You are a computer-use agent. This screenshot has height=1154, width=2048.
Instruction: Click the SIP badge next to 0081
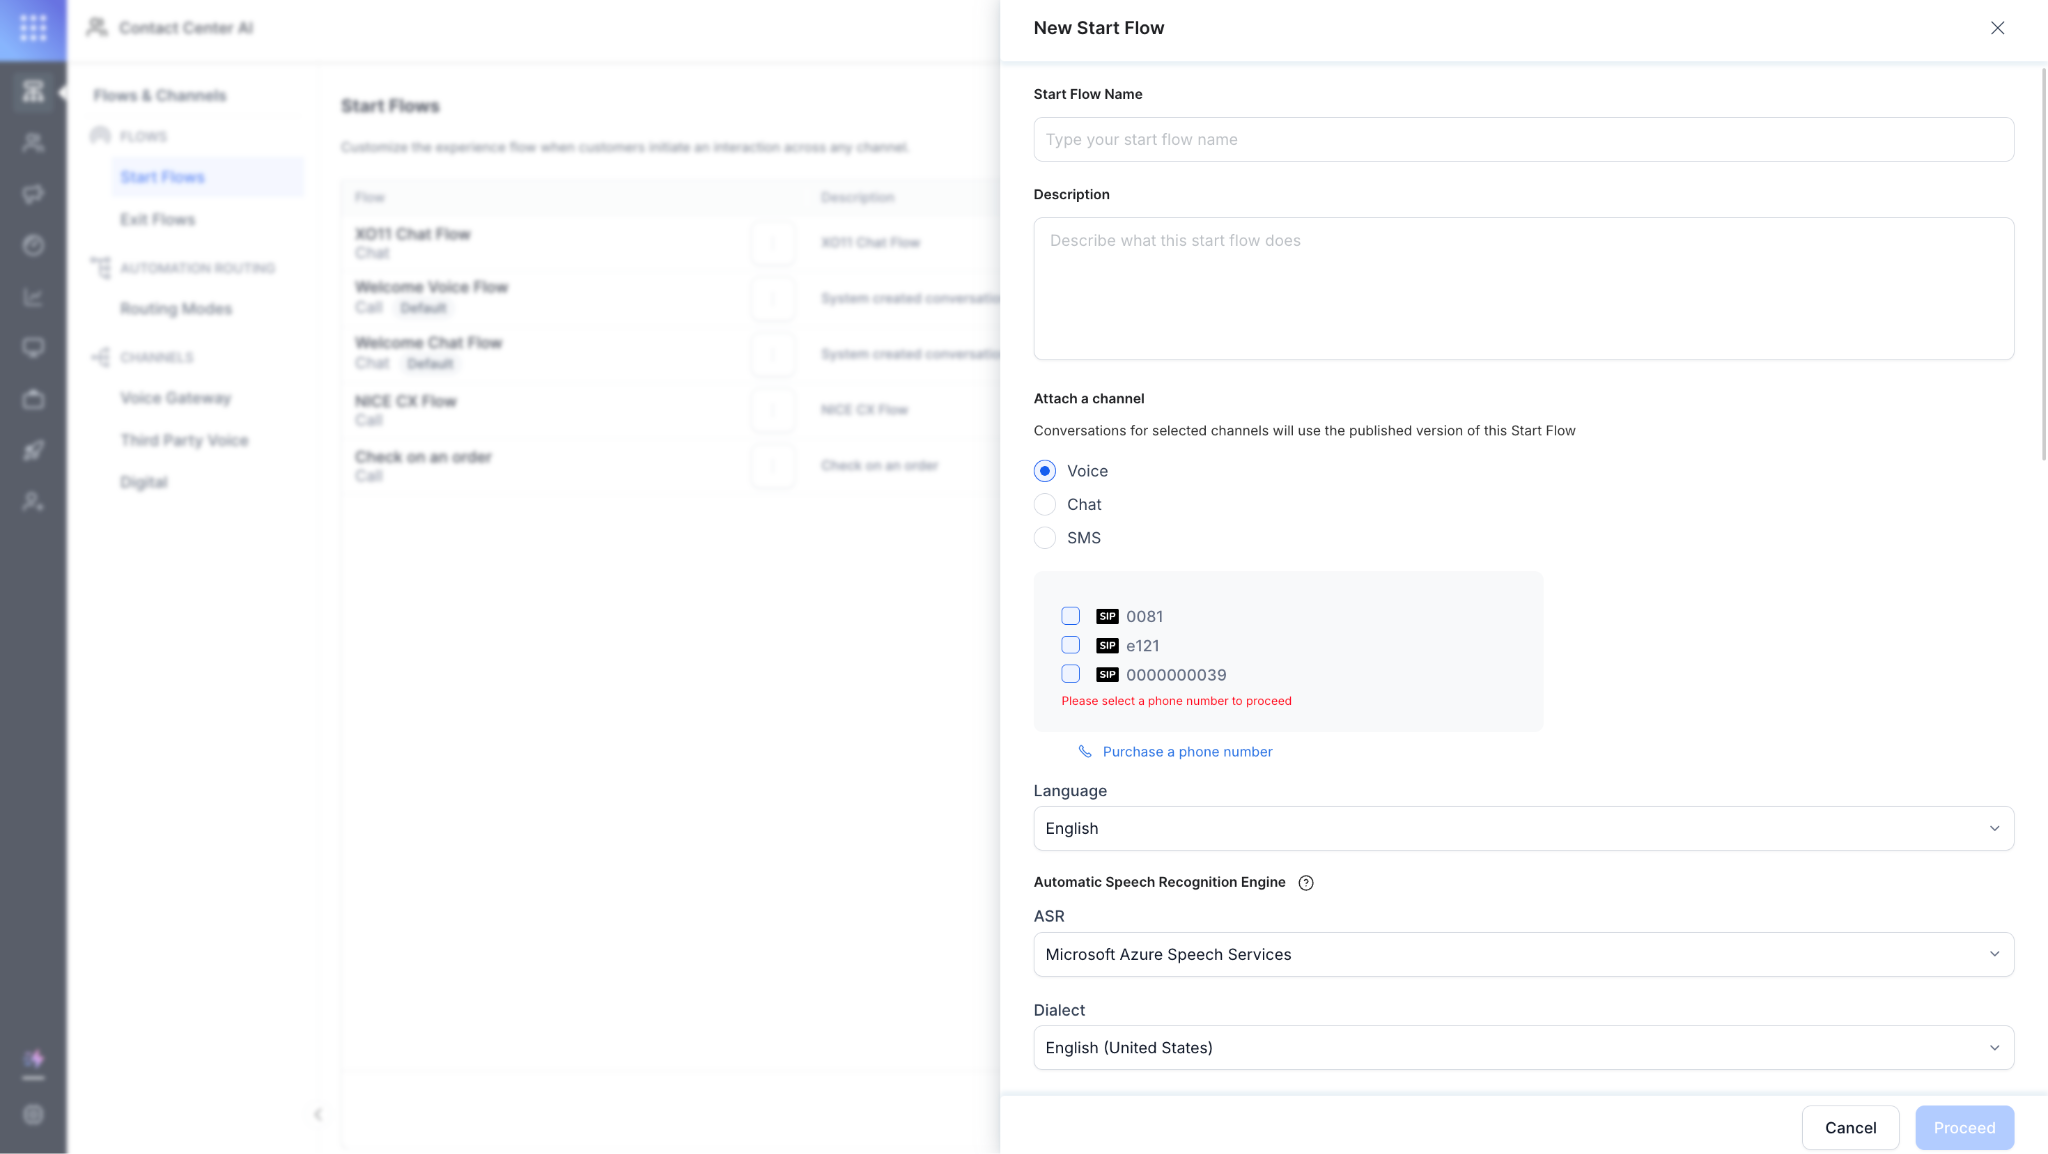pos(1107,616)
